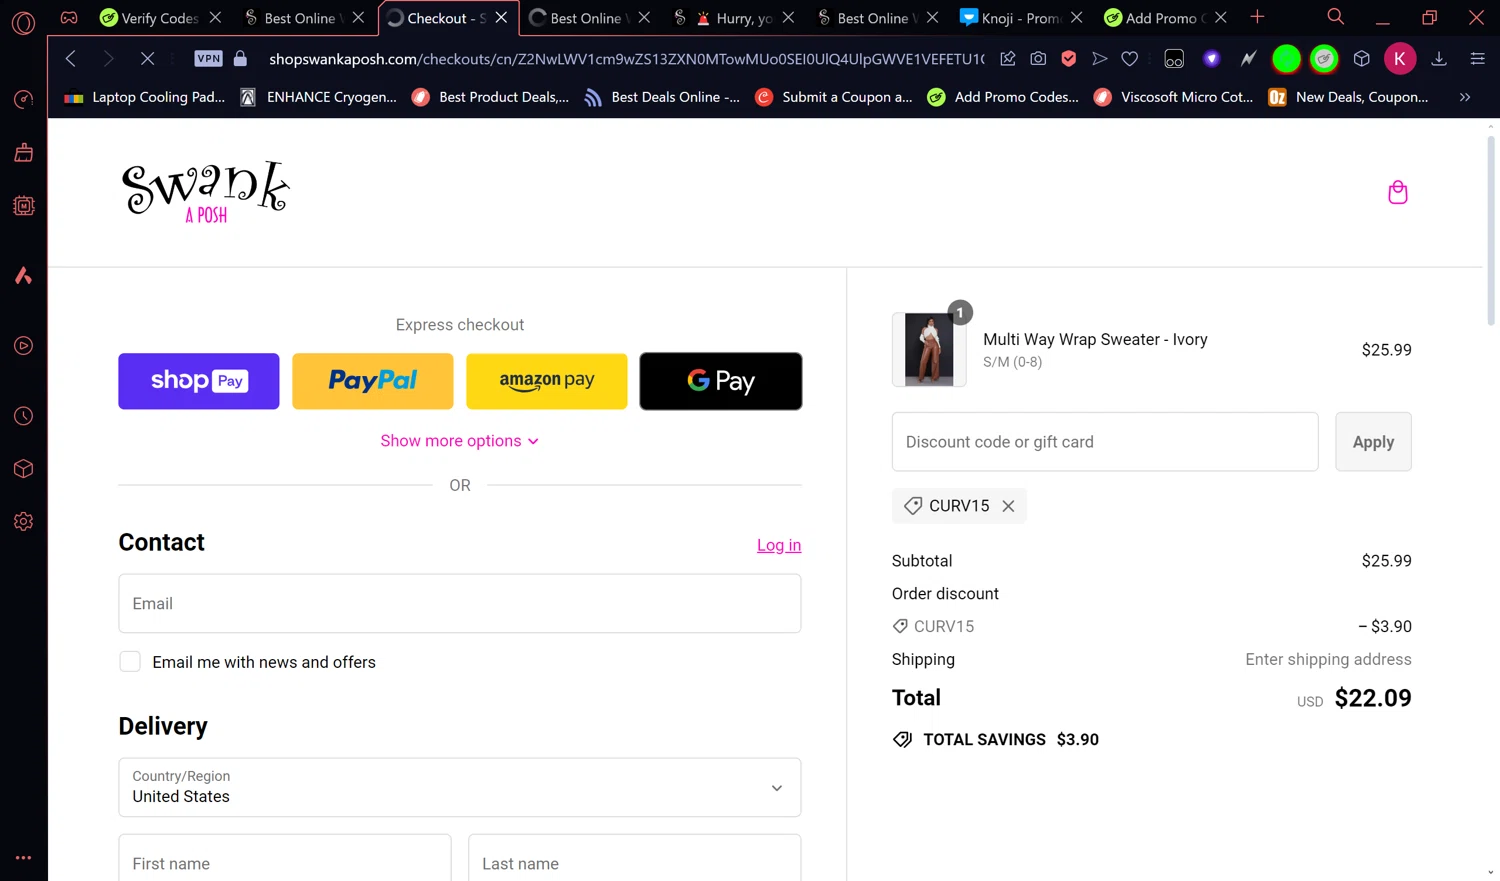Open History clock icon in sidebar
Screen dimensions: 1500x881
click(x=23, y=416)
